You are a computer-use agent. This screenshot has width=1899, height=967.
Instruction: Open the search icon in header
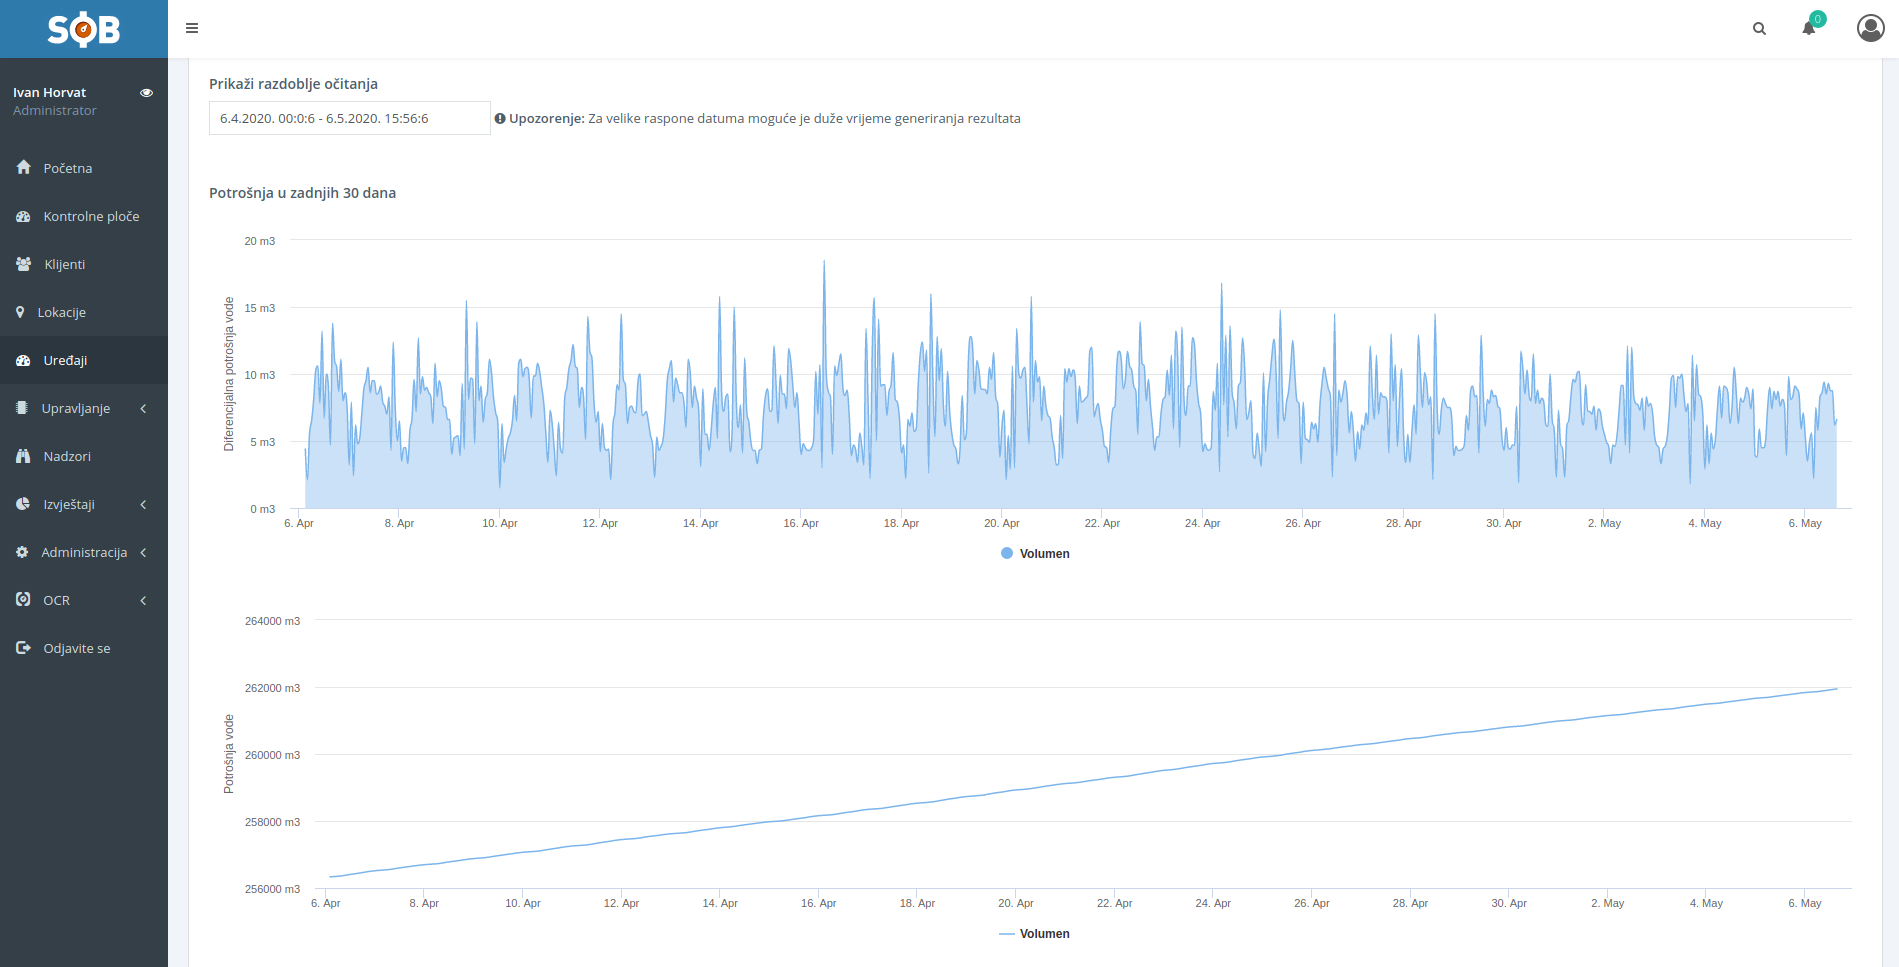tap(1759, 29)
